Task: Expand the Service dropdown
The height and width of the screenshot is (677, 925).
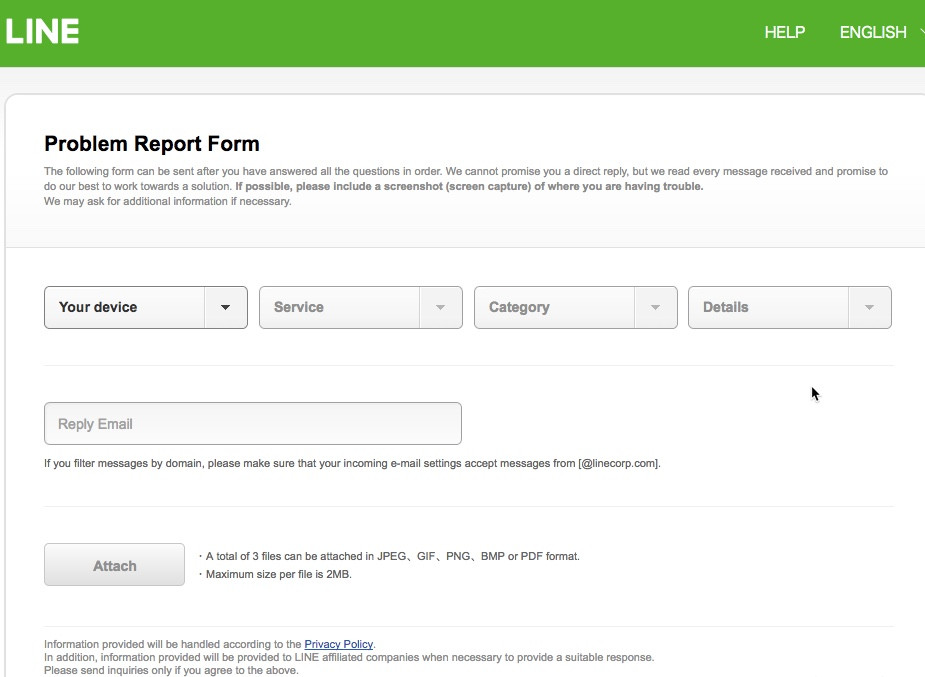Action: point(340,307)
